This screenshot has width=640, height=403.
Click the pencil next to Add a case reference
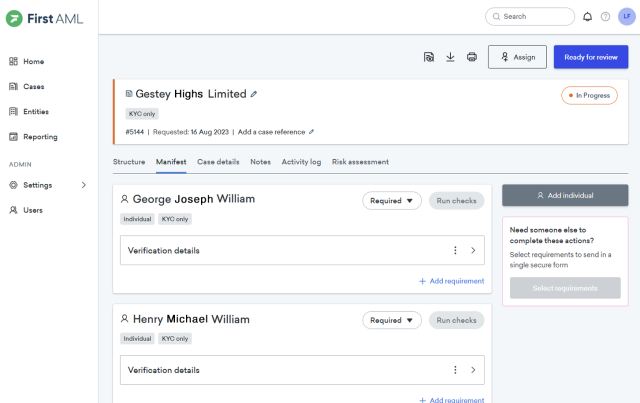click(x=311, y=131)
